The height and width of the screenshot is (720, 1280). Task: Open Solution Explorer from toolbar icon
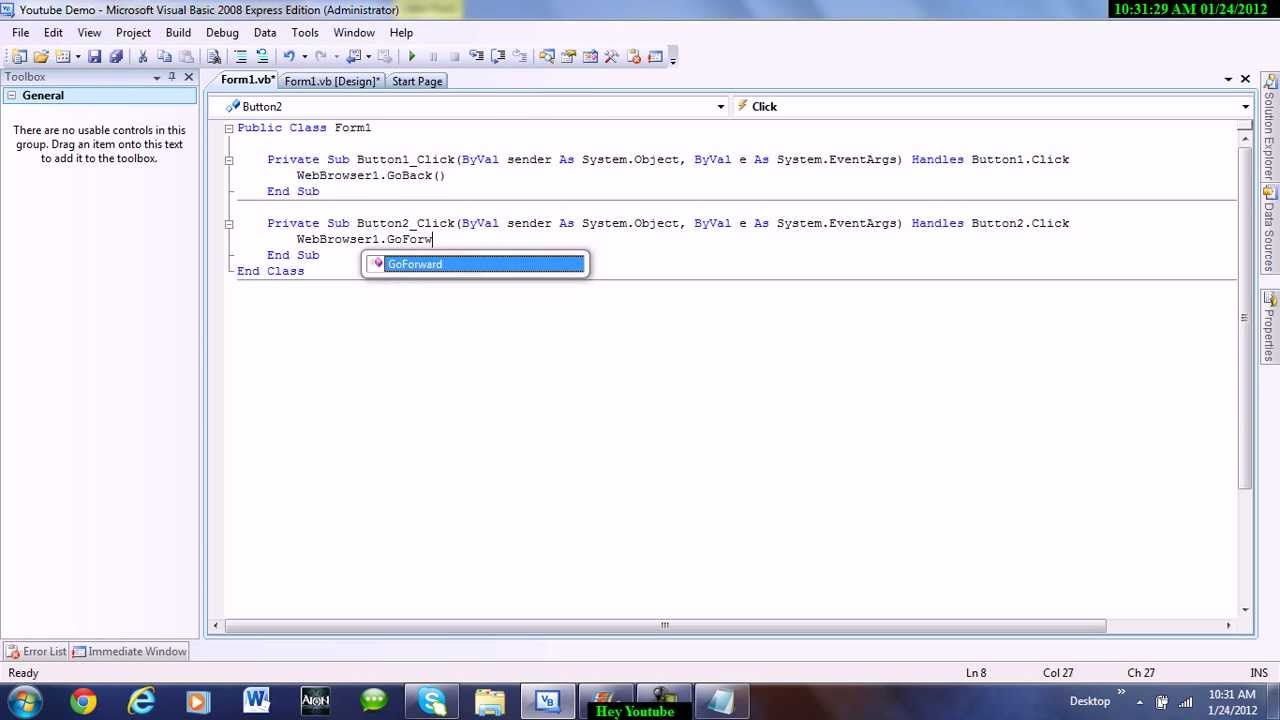[x=546, y=57]
